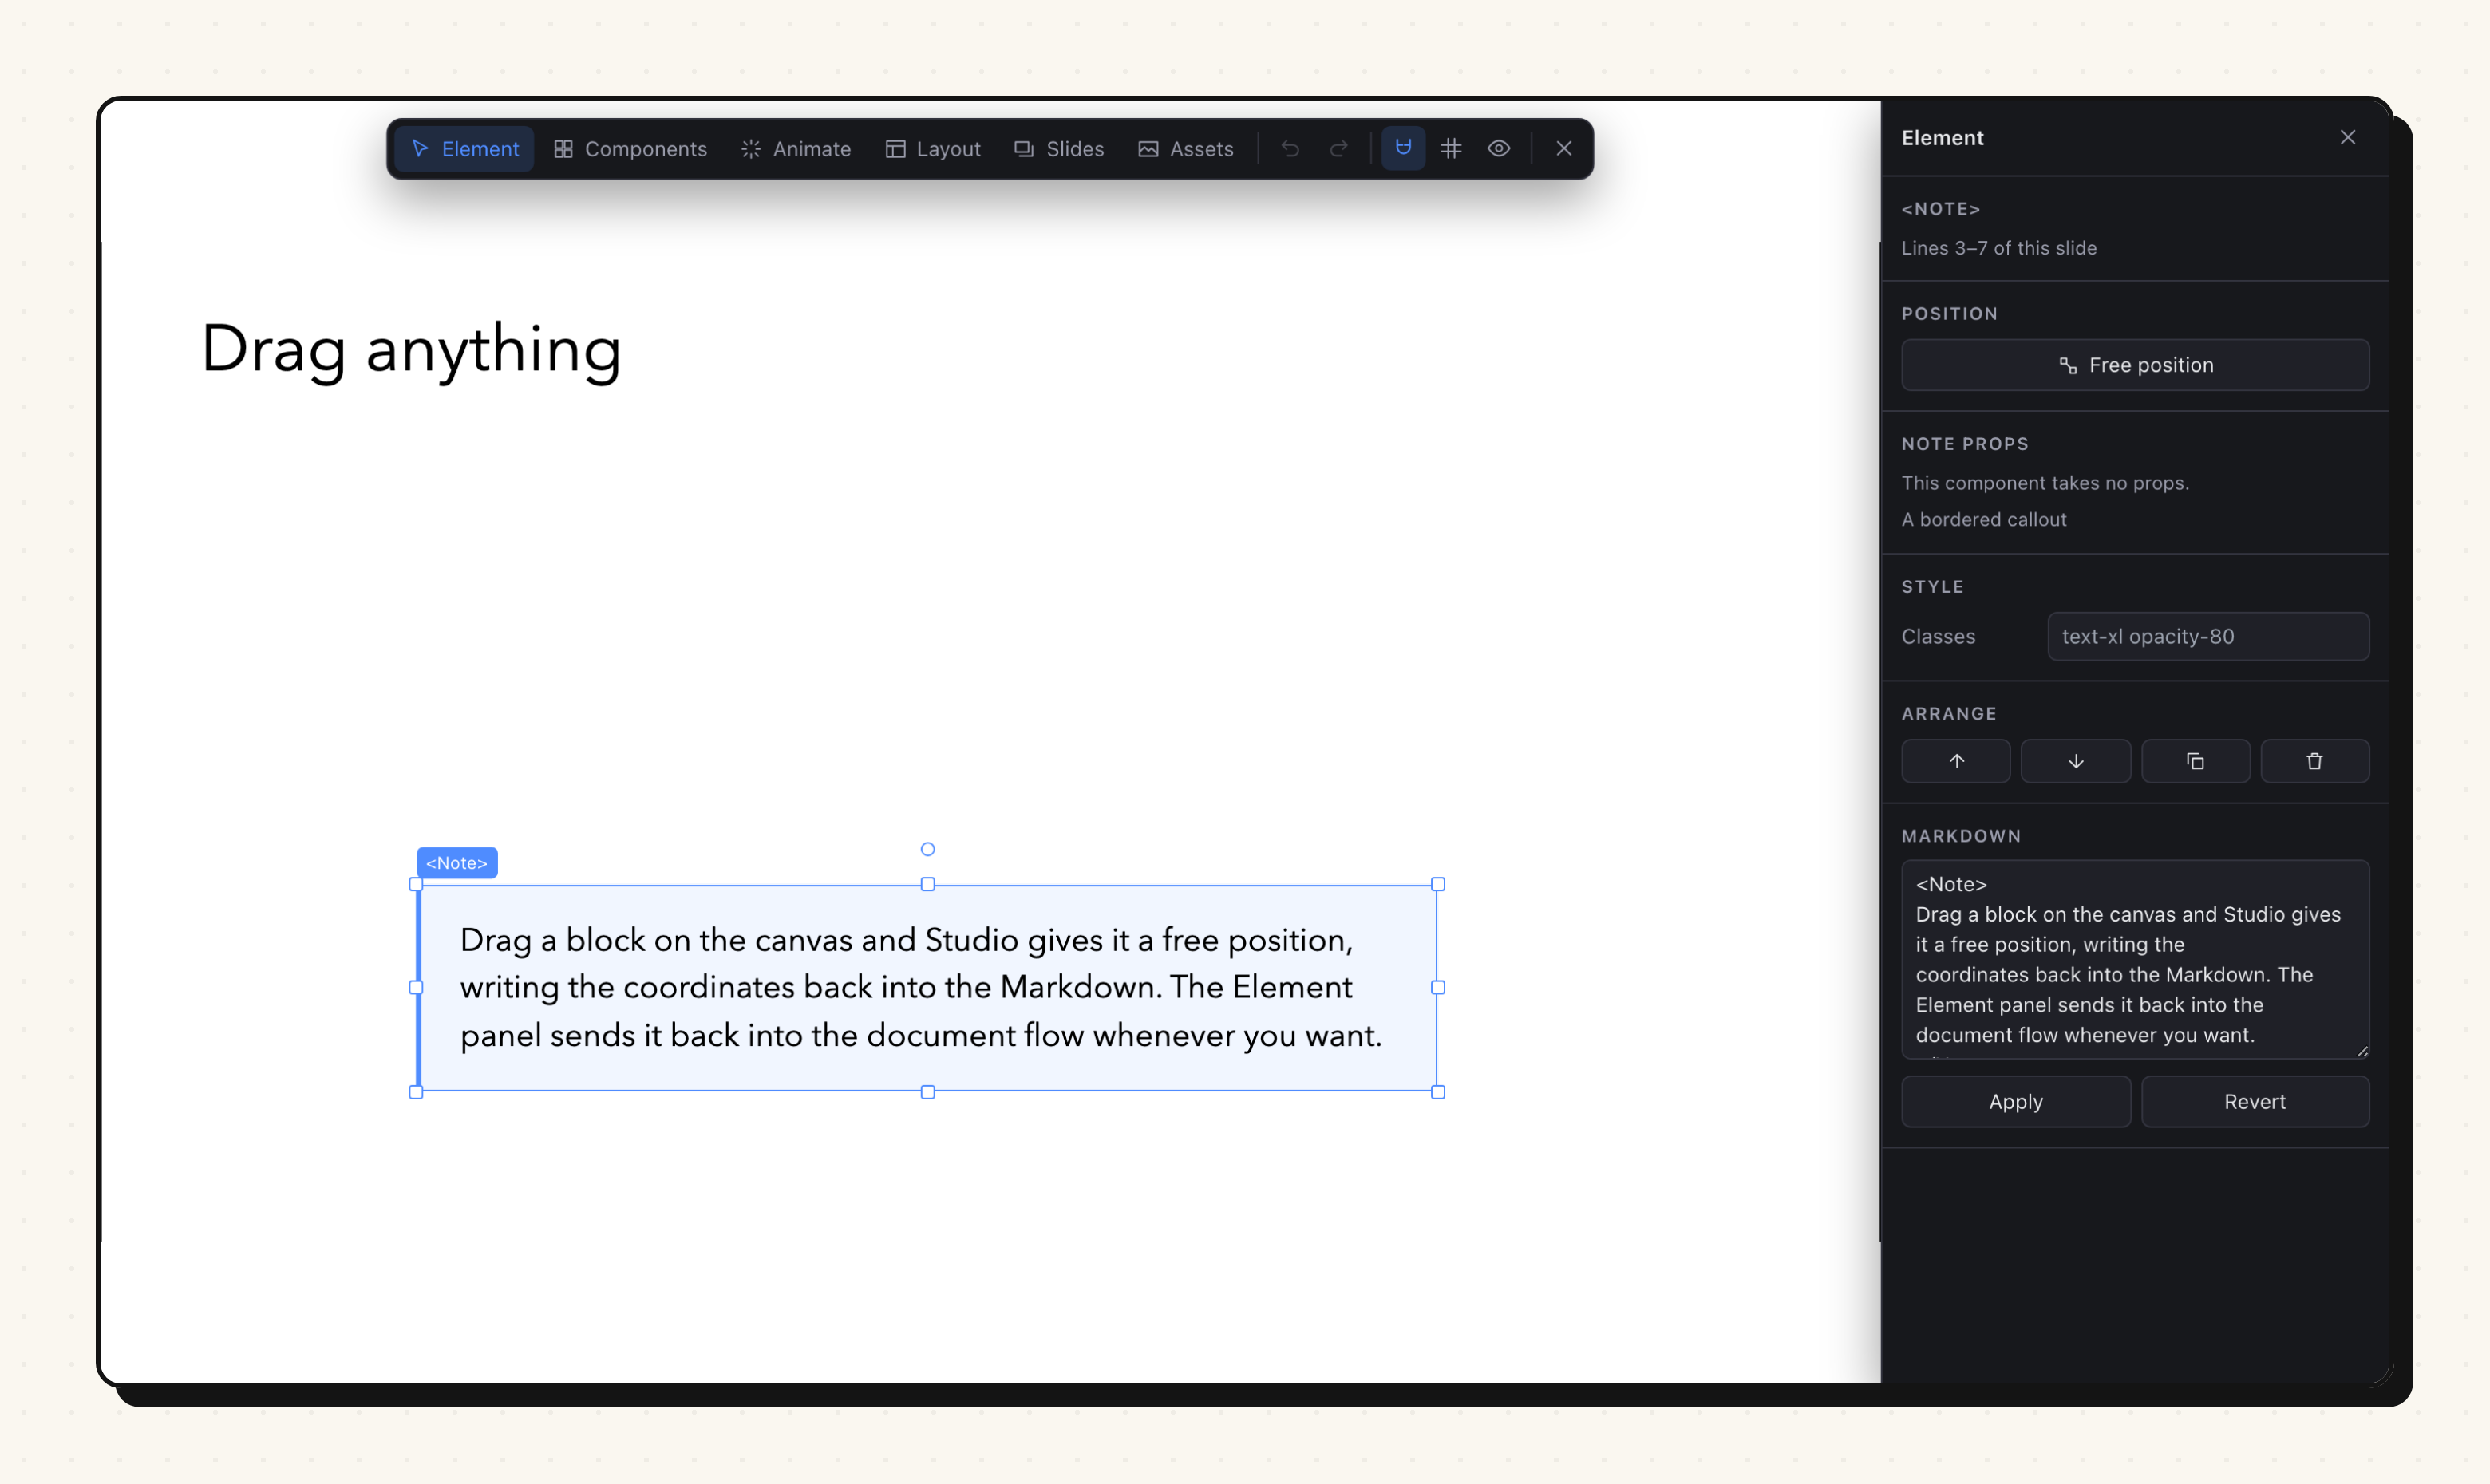The image size is (2490, 1484).
Task: Revert the Markdown changes
Action: [2255, 1101]
